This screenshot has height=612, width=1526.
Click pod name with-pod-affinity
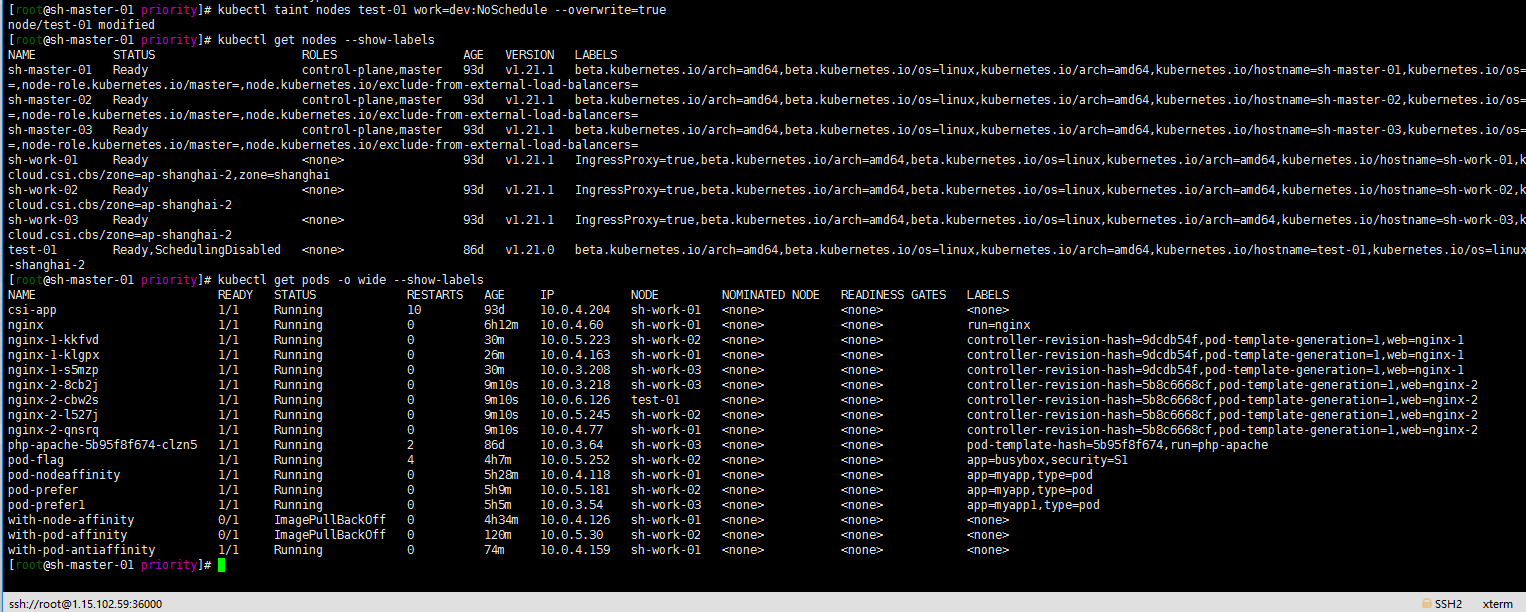click(66, 534)
